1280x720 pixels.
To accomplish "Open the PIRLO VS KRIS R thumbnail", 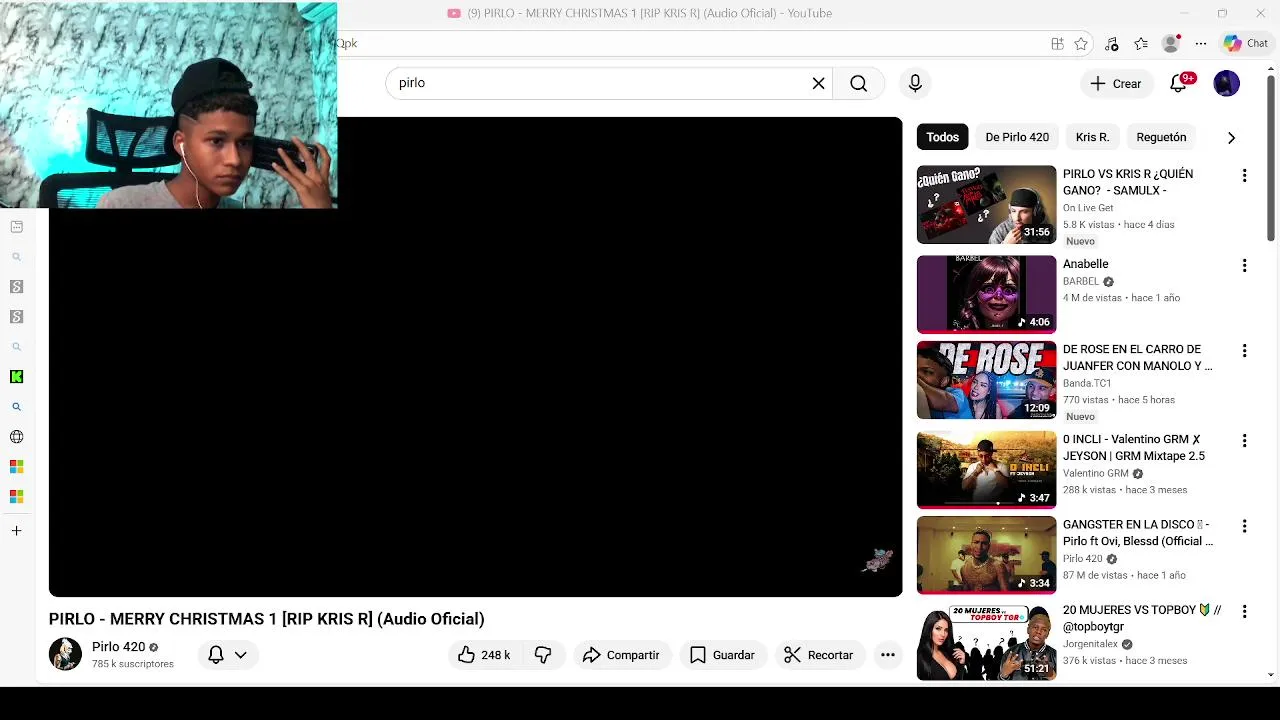I will (x=986, y=205).
